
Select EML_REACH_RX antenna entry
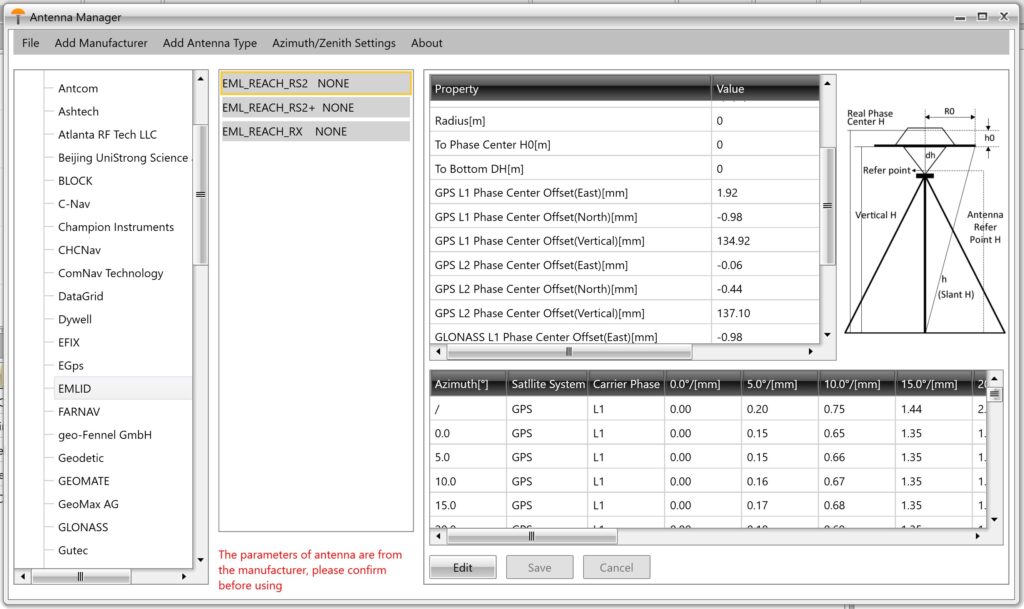coord(284,131)
